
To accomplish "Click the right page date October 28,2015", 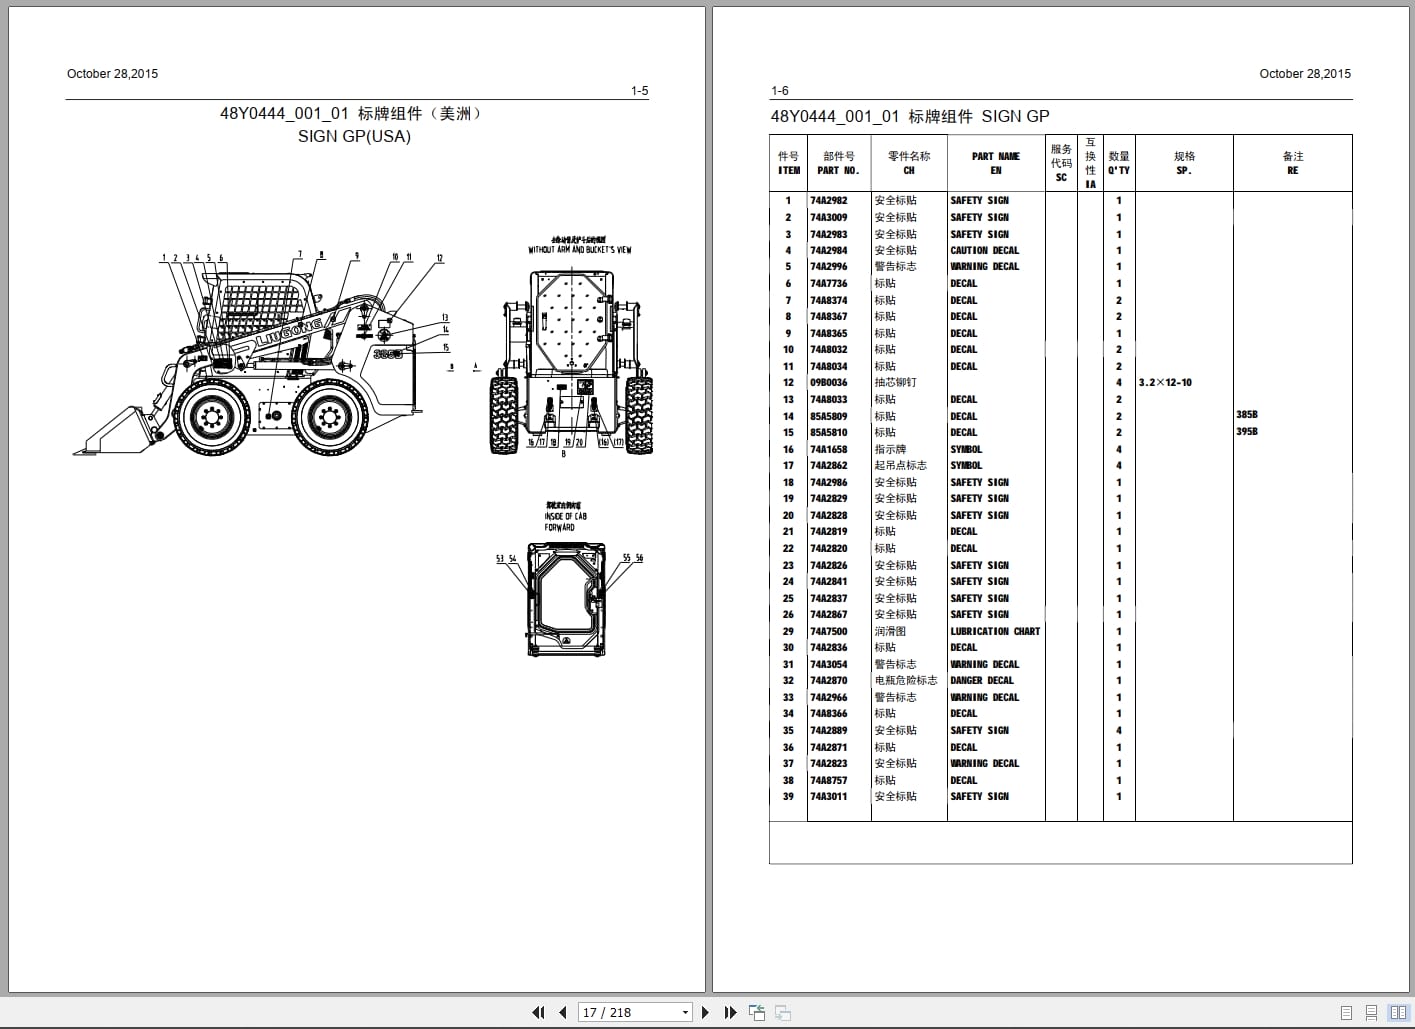I will pos(1305,74).
